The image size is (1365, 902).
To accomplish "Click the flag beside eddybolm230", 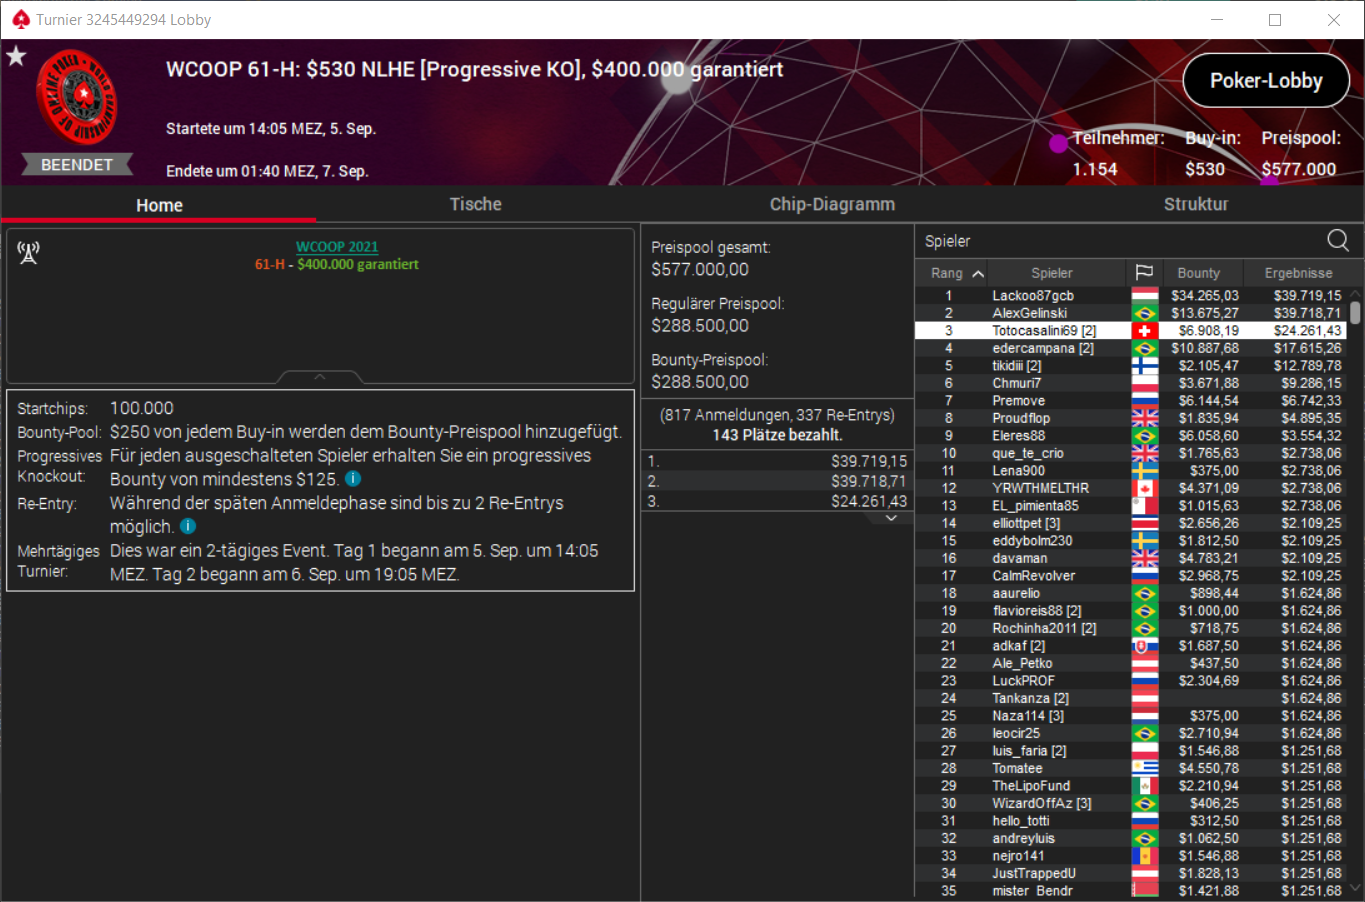I will (x=1144, y=541).
